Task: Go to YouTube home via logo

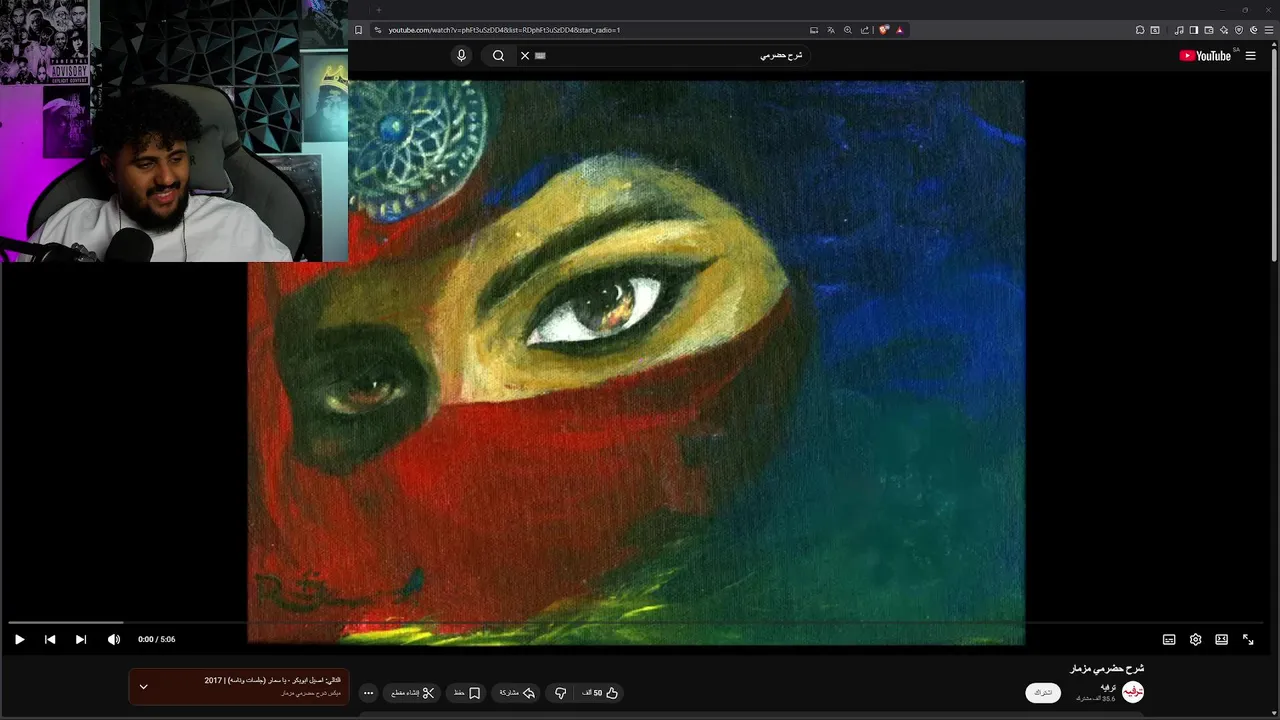Action: 1205,56
